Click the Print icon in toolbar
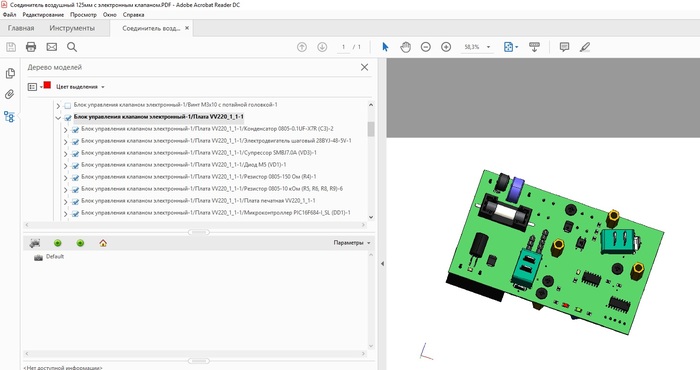 tap(31, 47)
